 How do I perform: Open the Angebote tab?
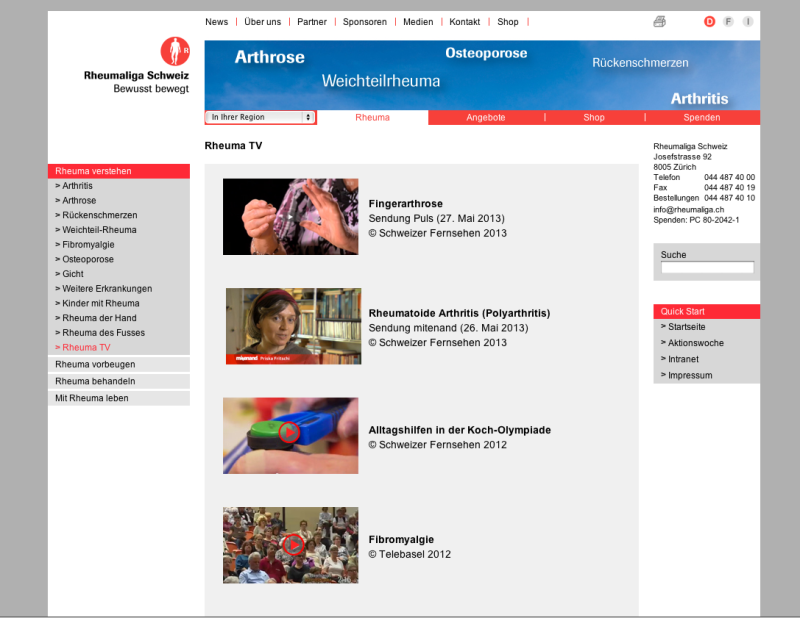(486, 117)
